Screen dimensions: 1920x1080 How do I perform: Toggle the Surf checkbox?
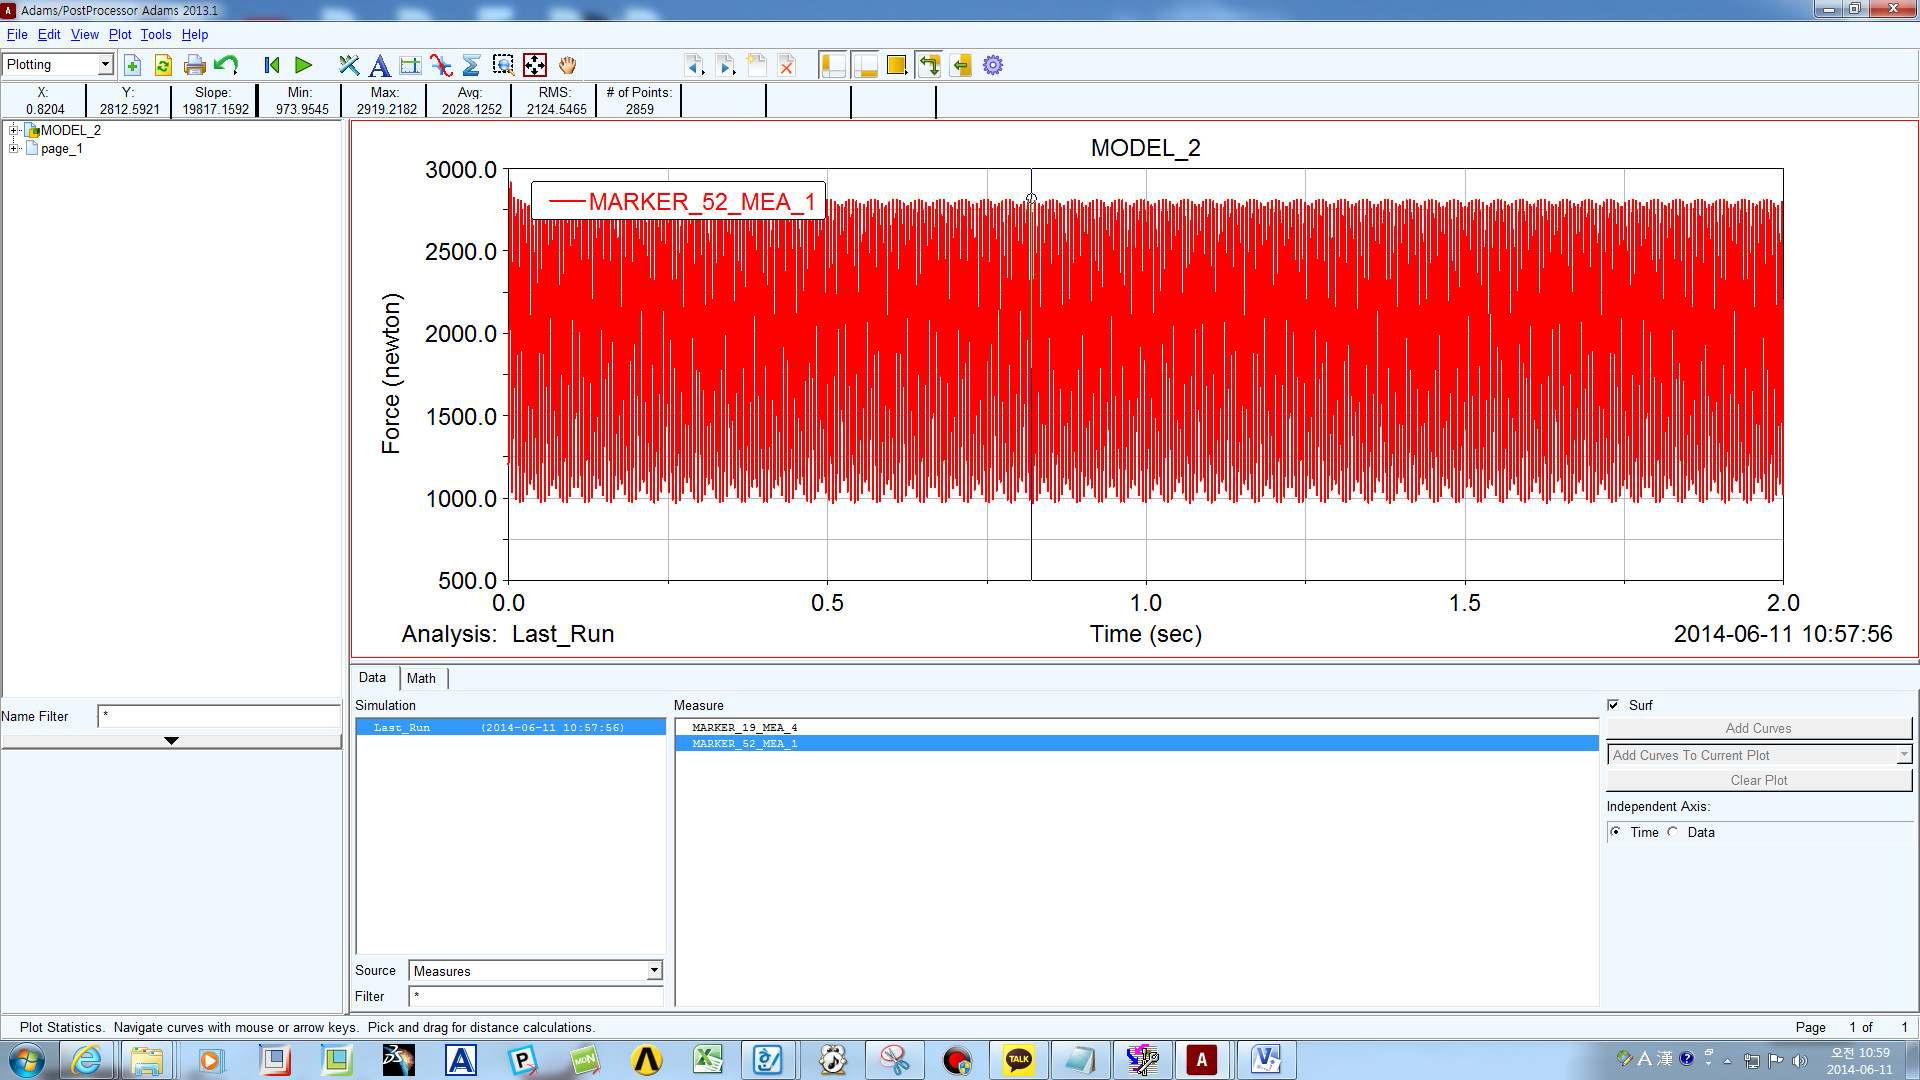click(x=1613, y=705)
